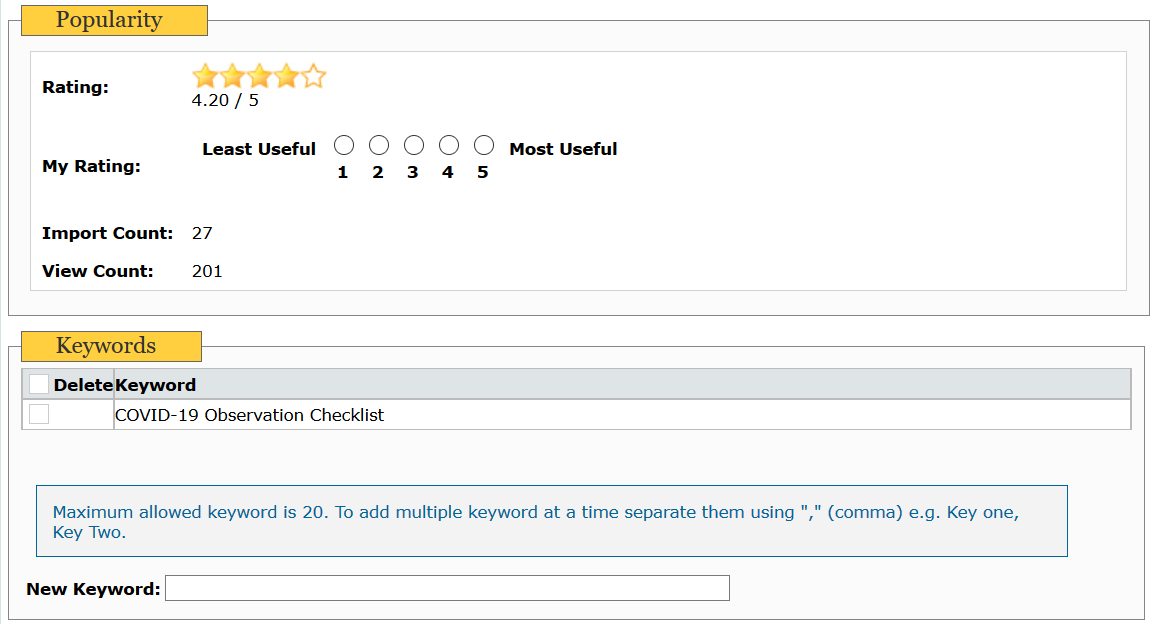Pick Most Useful rating 5
The height and width of the screenshot is (624, 1152).
click(484, 146)
